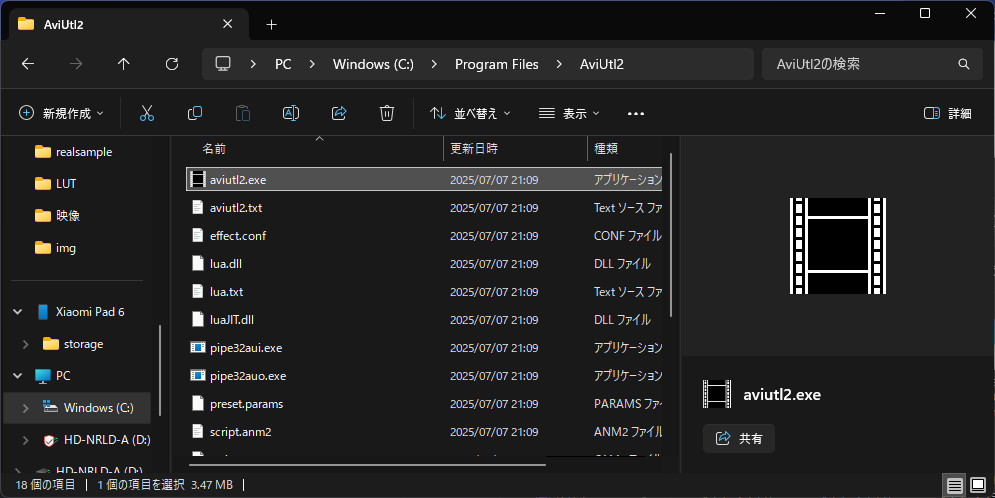Click the file list horizontal scrollbar
This screenshot has height=498, width=995.
pyautogui.click(x=368, y=464)
